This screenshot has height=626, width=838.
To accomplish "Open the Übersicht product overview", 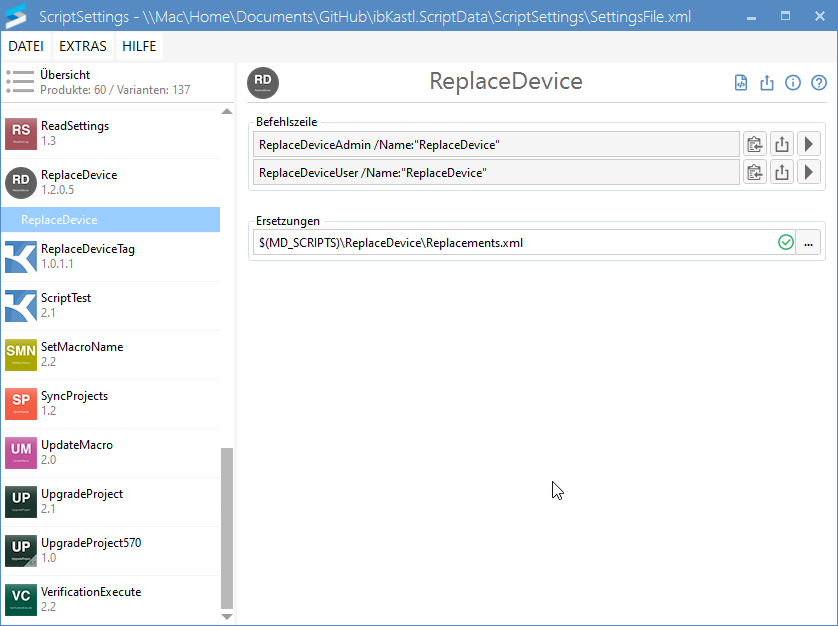I will click(x=65, y=82).
